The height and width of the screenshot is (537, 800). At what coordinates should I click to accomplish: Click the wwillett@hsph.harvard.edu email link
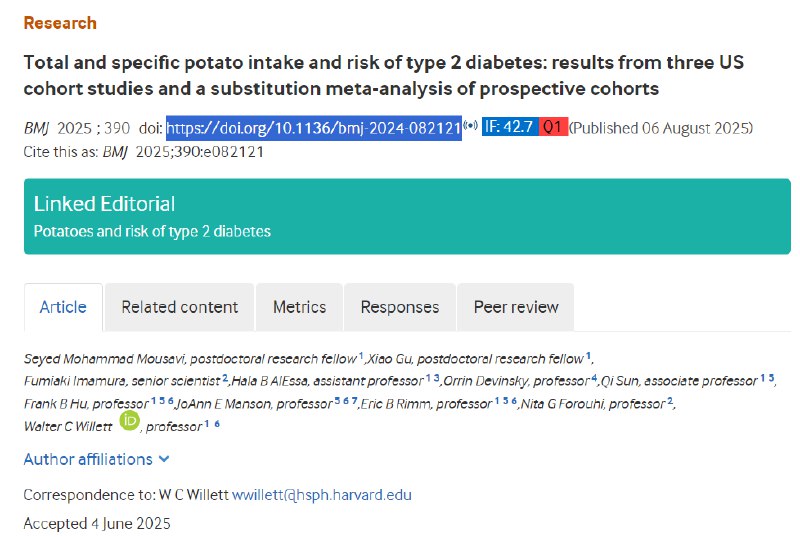pos(322,495)
